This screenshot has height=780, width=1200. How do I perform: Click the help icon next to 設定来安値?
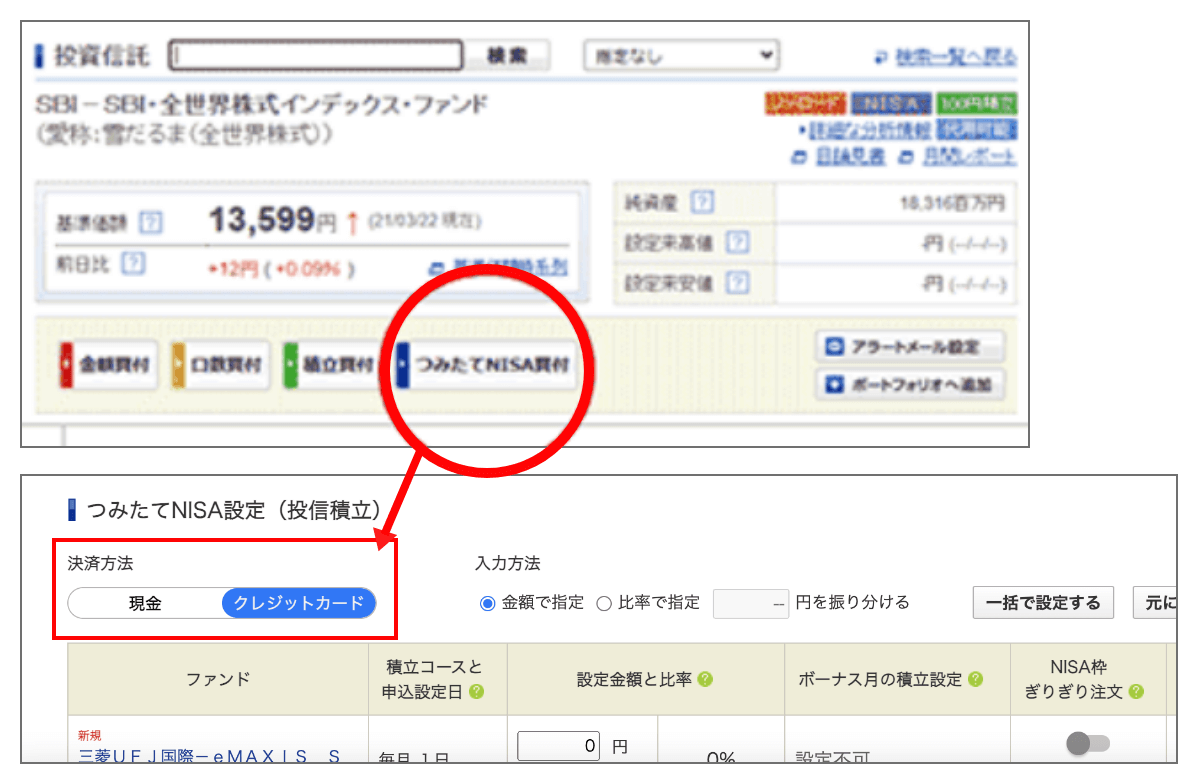coord(737,283)
